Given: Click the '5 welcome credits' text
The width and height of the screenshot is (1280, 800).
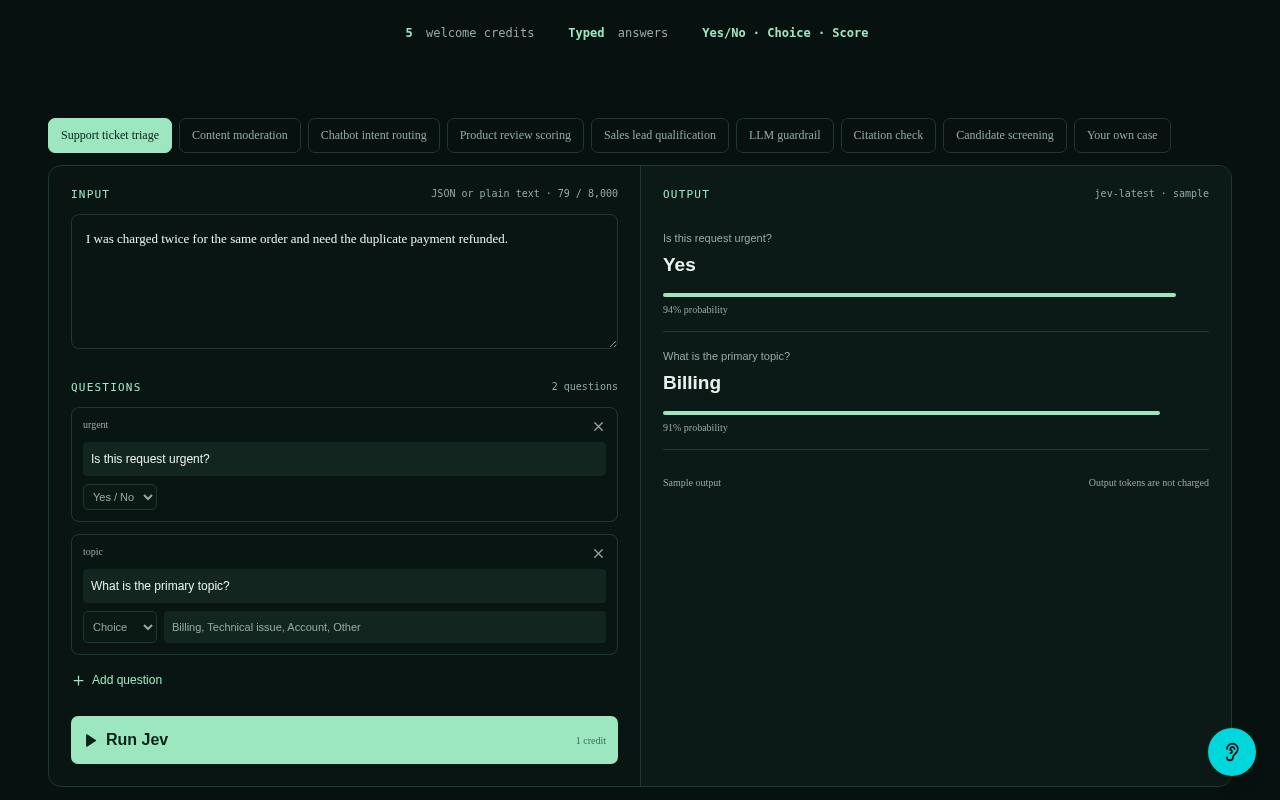Looking at the screenshot, I should click(x=470, y=33).
